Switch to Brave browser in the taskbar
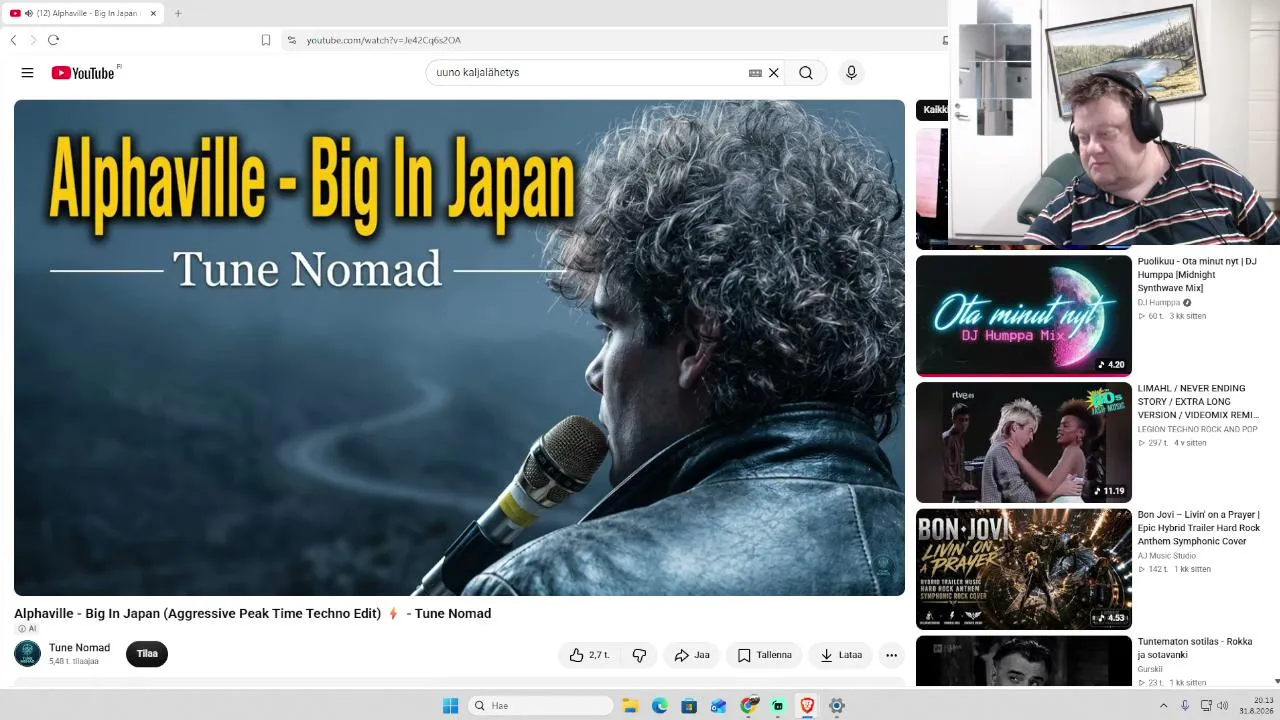This screenshot has width=1280, height=720. [807, 706]
